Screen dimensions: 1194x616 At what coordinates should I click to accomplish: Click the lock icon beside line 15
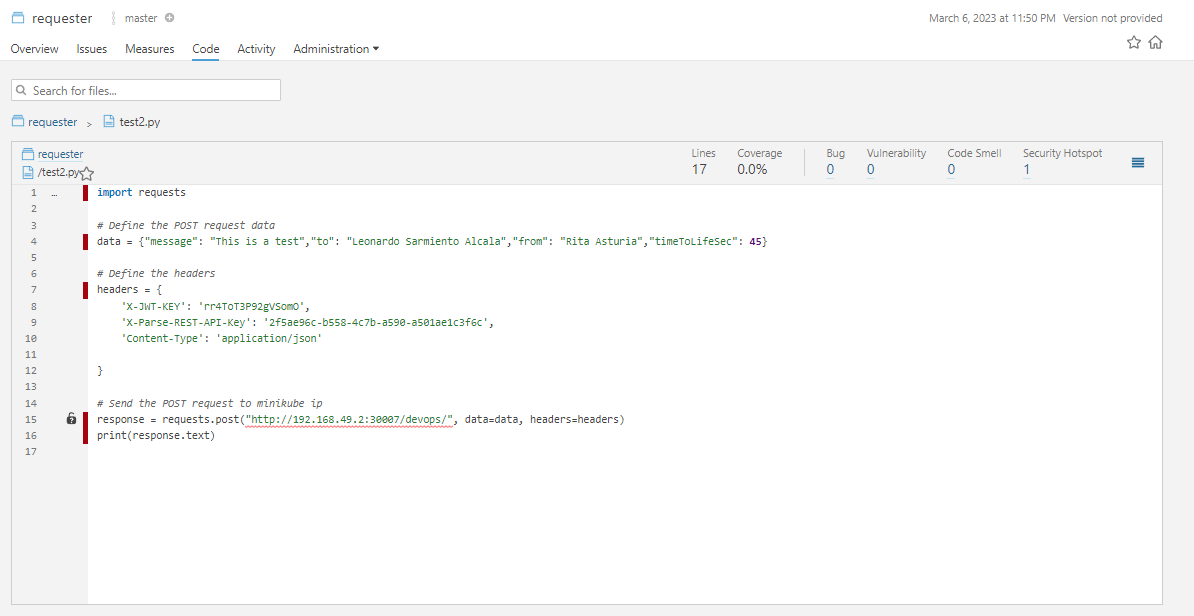click(x=71, y=418)
